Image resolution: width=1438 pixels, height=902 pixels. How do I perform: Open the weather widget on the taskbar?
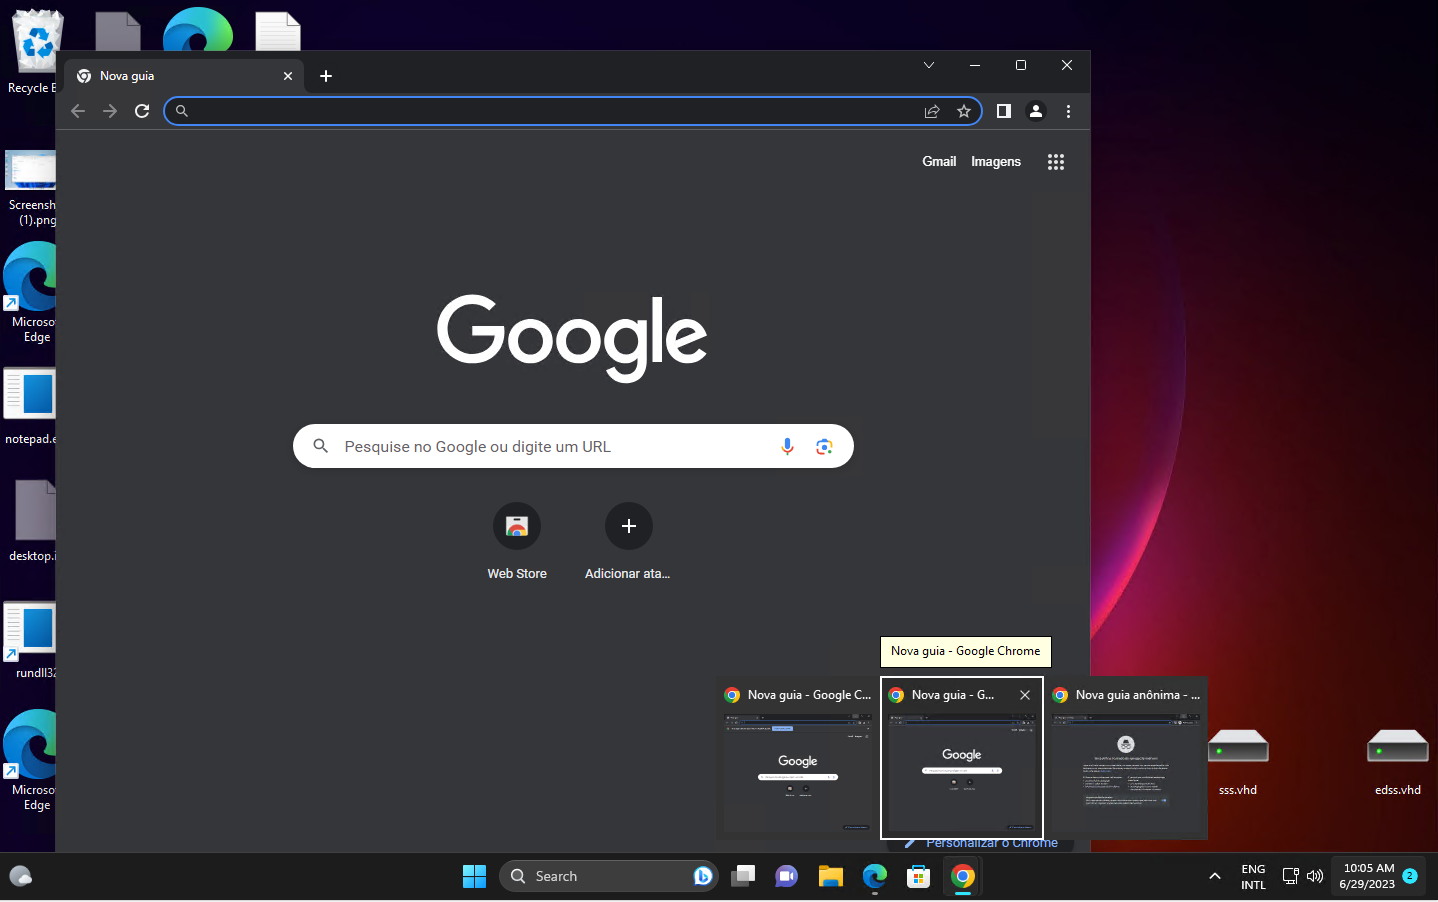[x=21, y=877]
